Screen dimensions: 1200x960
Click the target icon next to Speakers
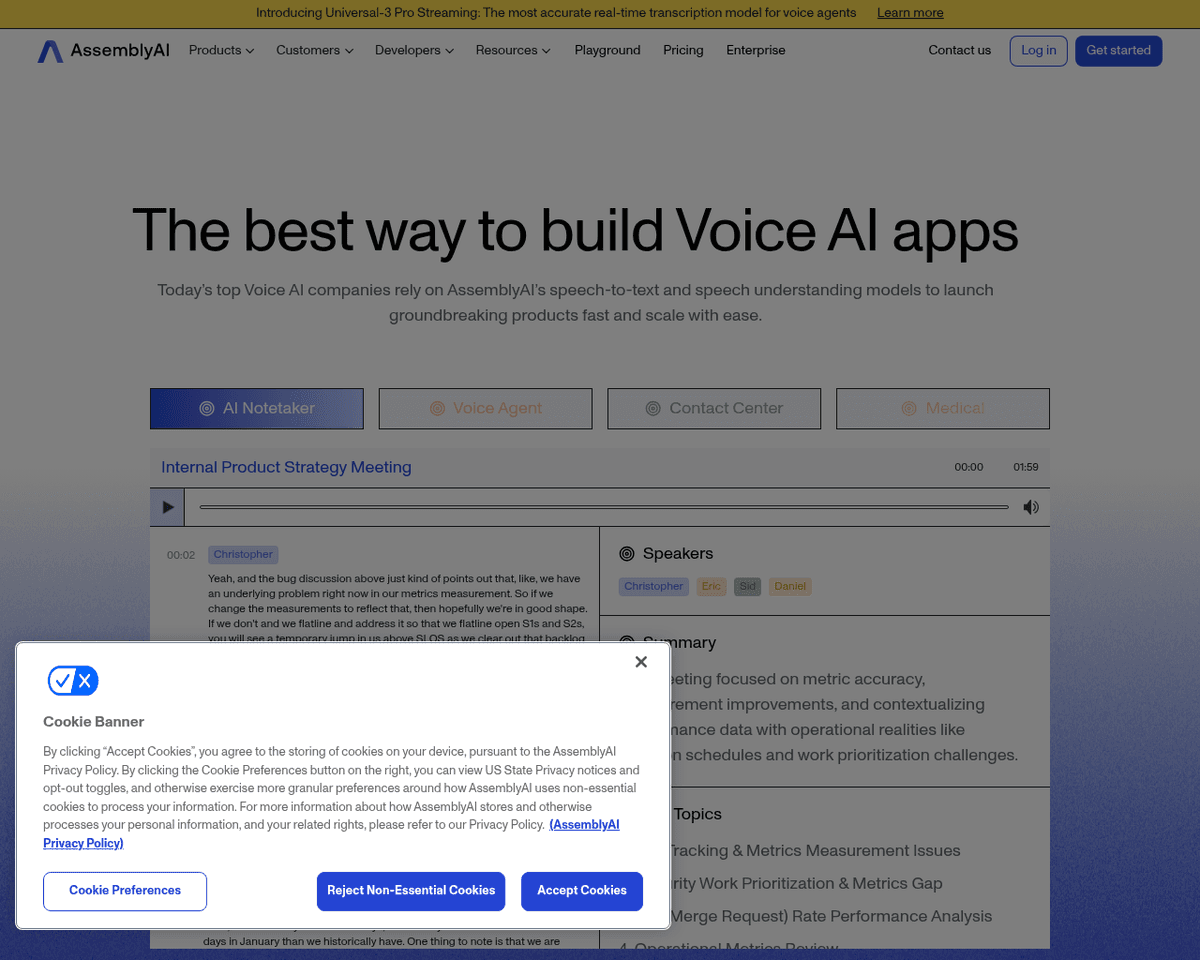627,554
